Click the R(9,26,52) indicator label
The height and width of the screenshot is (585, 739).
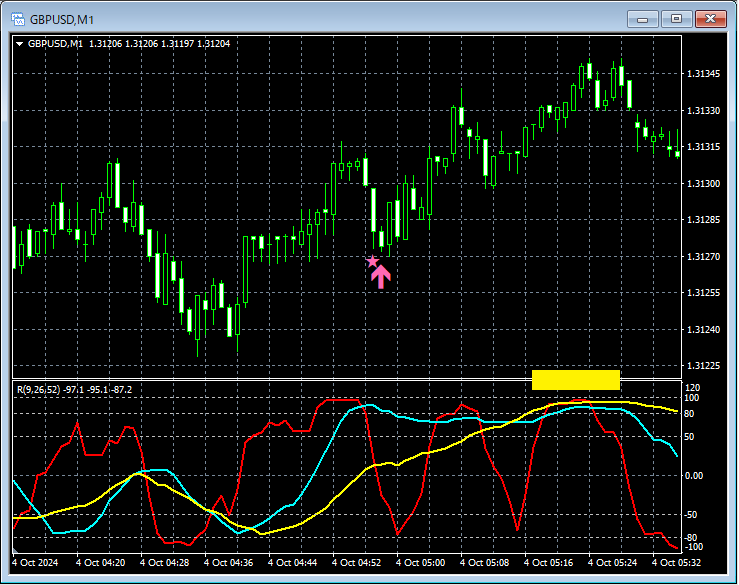point(74,390)
